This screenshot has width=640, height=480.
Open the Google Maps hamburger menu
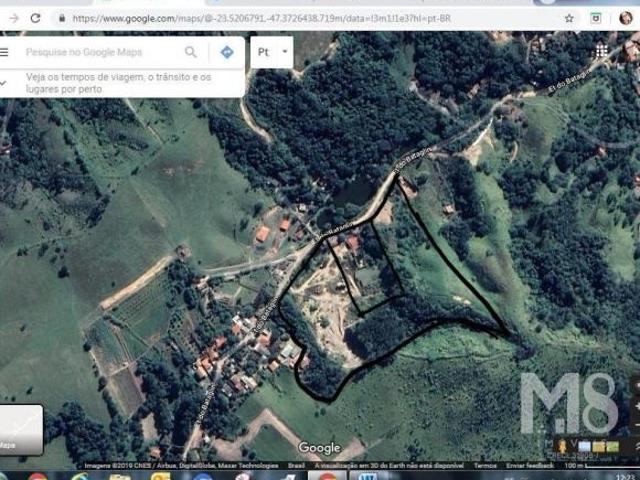point(5,52)
